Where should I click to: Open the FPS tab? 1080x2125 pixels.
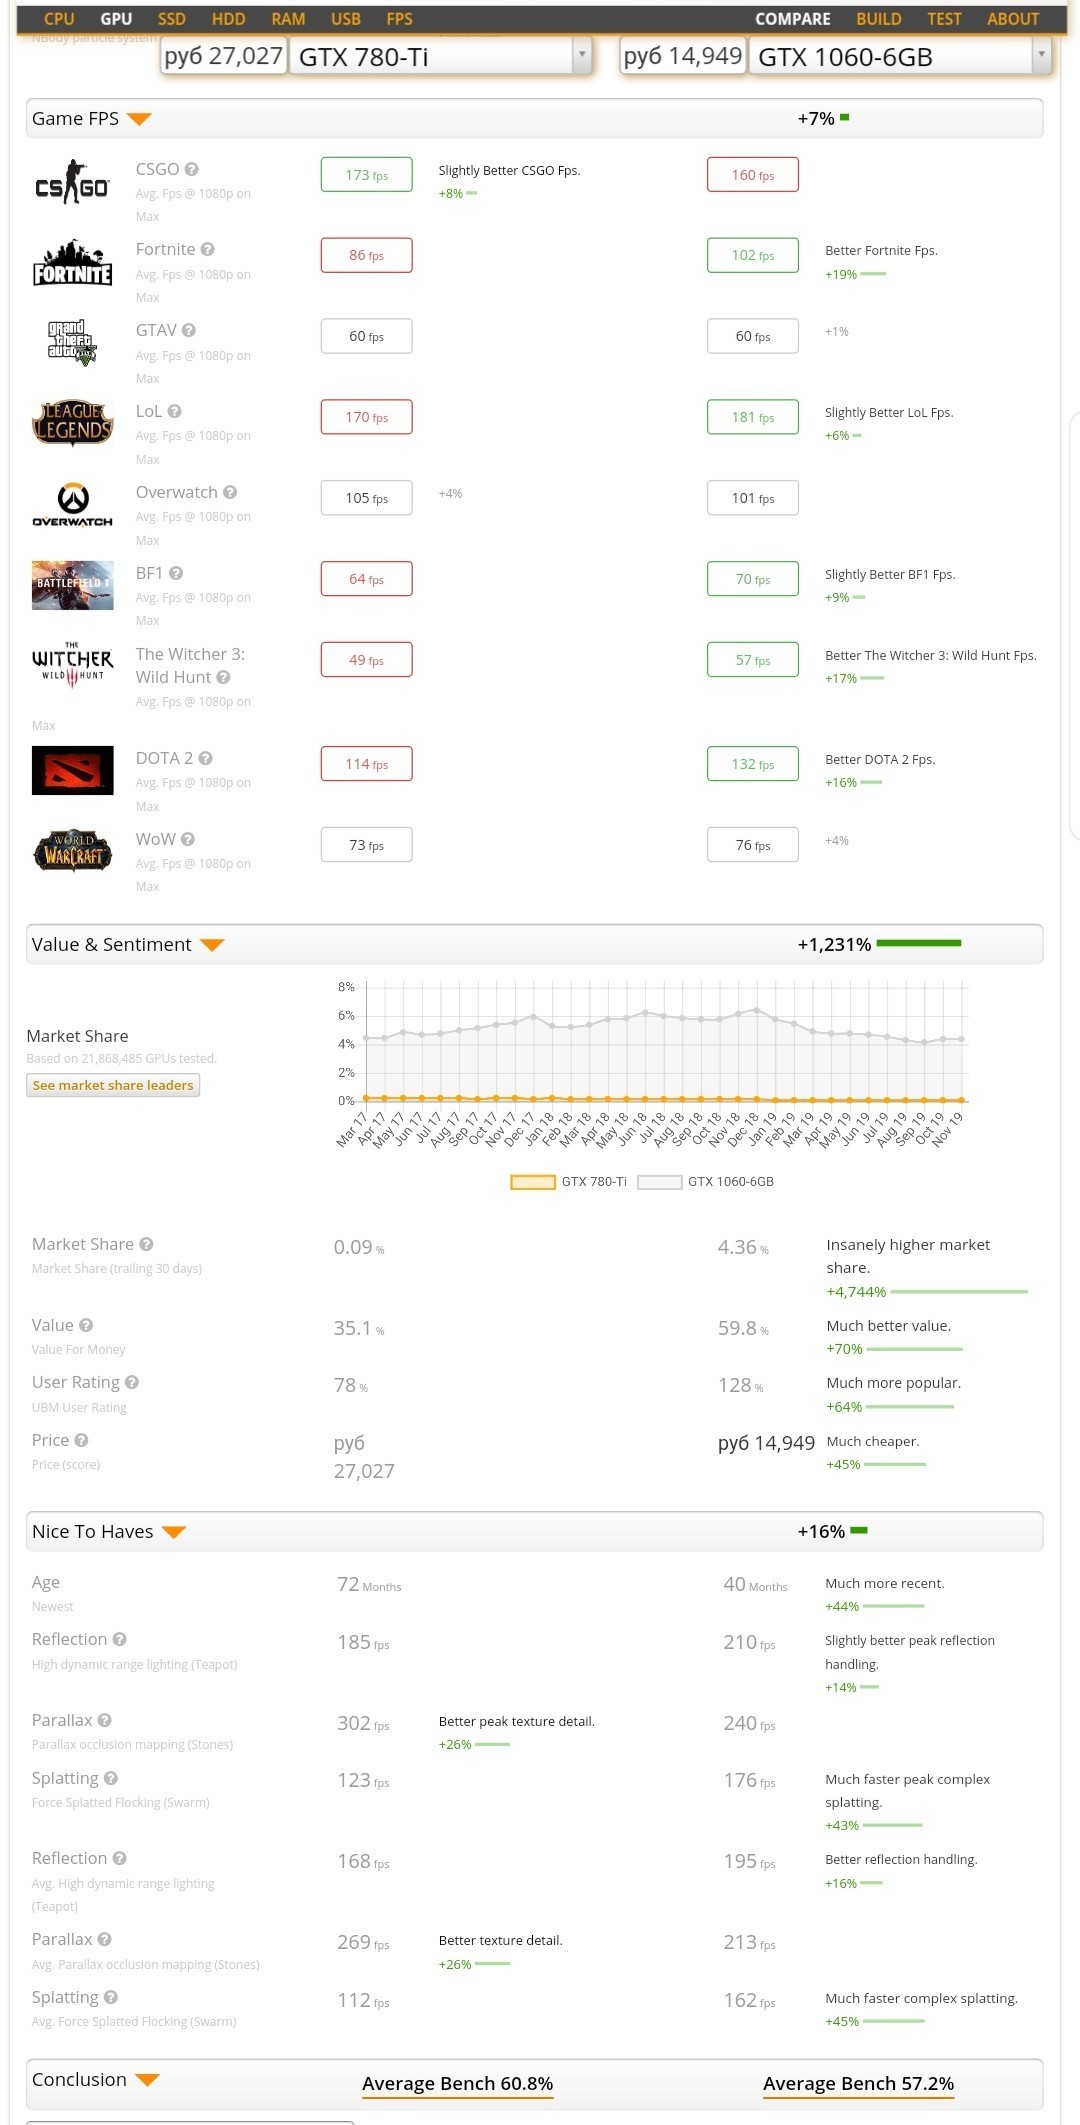400,19
